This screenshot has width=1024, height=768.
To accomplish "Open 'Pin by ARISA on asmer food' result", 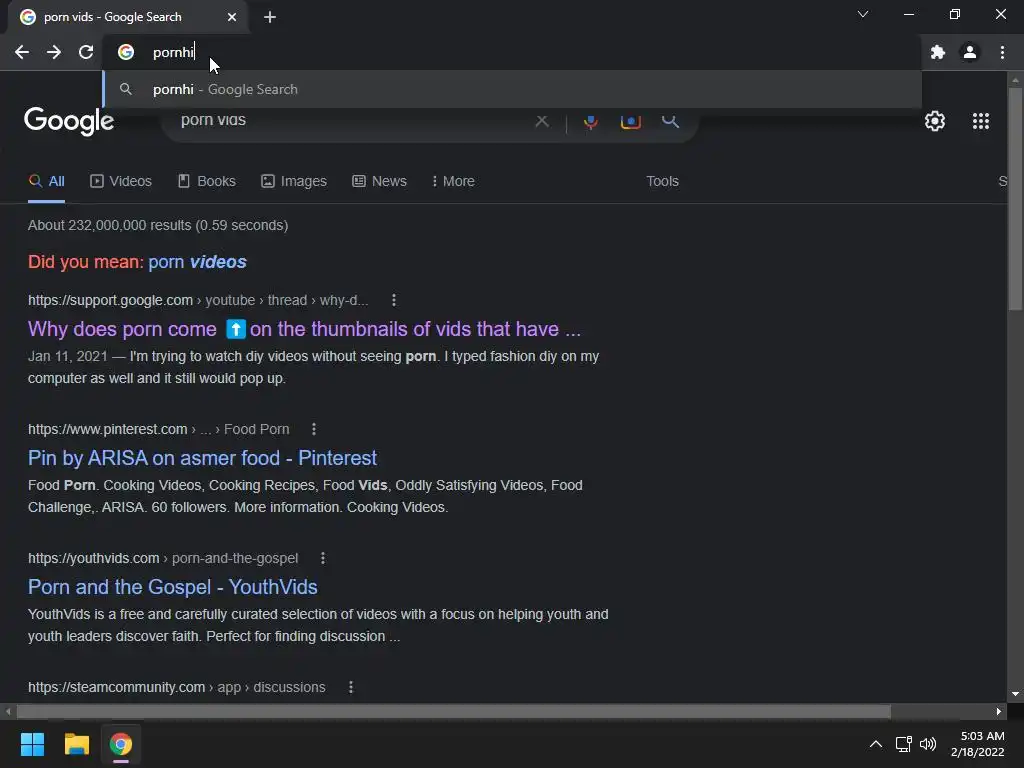I will [202, 458].
